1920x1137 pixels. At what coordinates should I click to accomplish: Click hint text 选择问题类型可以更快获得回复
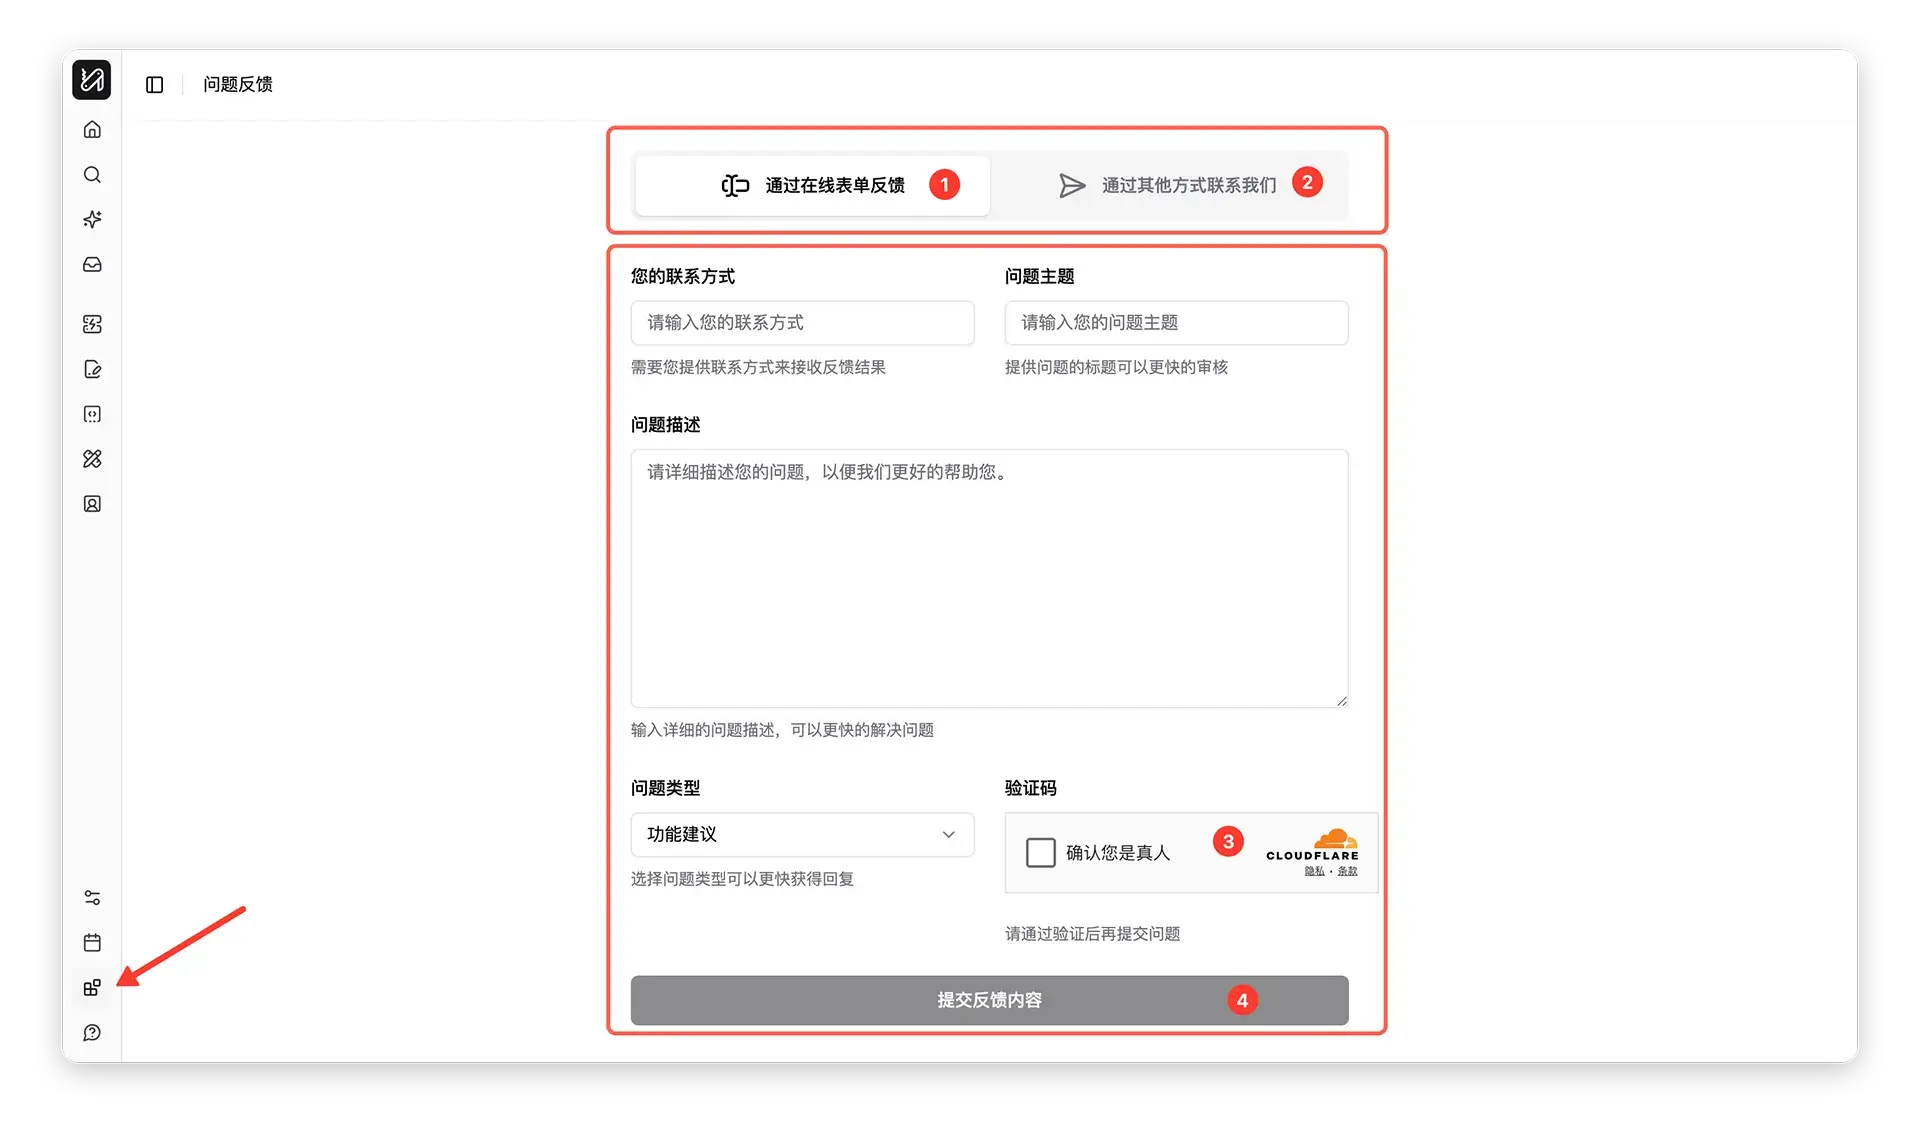point(742,879)
